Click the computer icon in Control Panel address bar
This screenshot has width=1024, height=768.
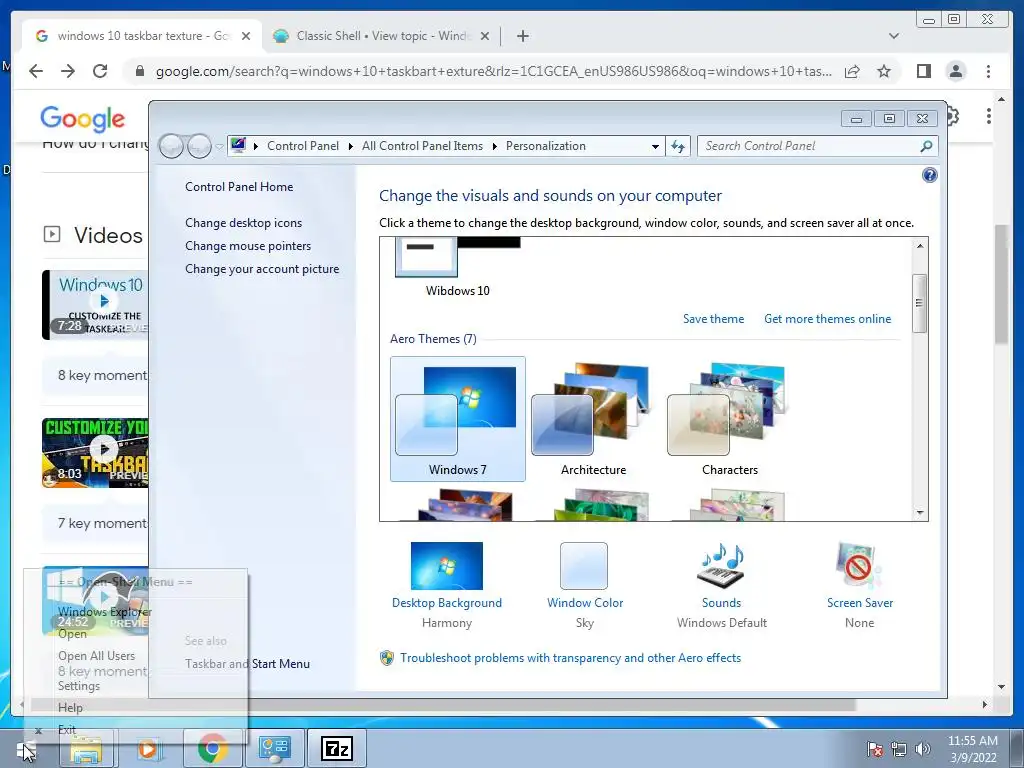point(238,145)
